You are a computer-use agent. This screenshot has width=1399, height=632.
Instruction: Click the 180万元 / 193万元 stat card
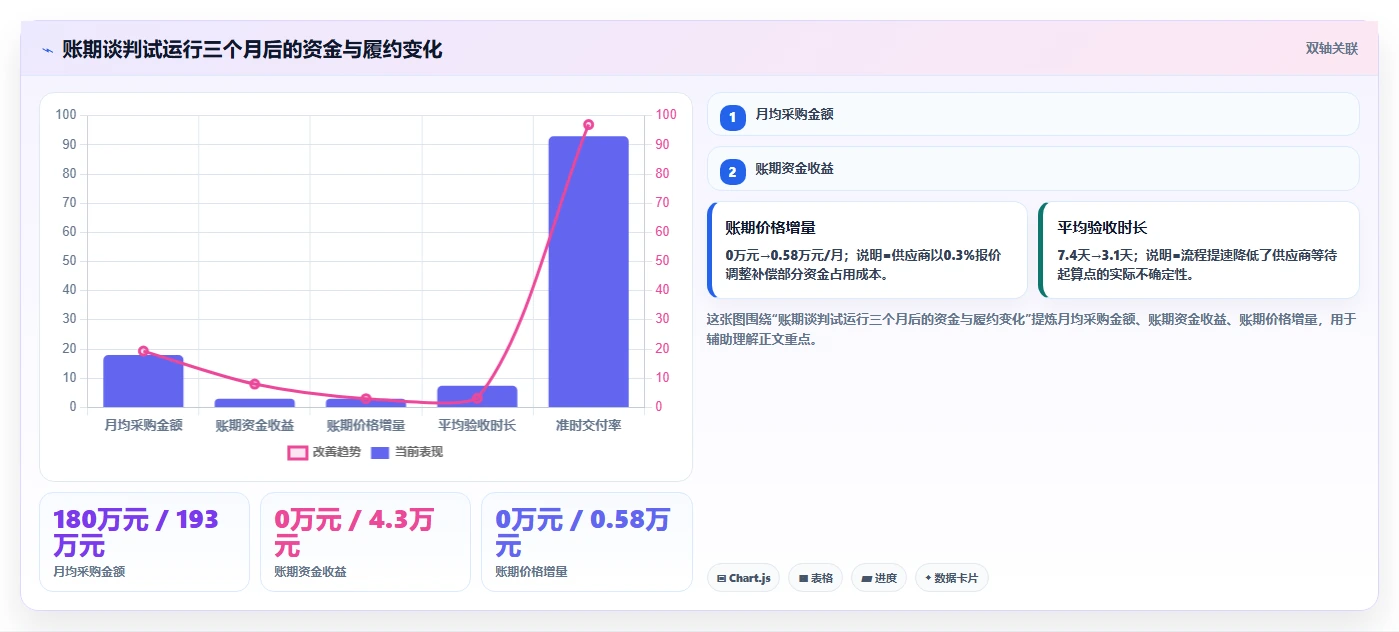(x=144, y=542)
